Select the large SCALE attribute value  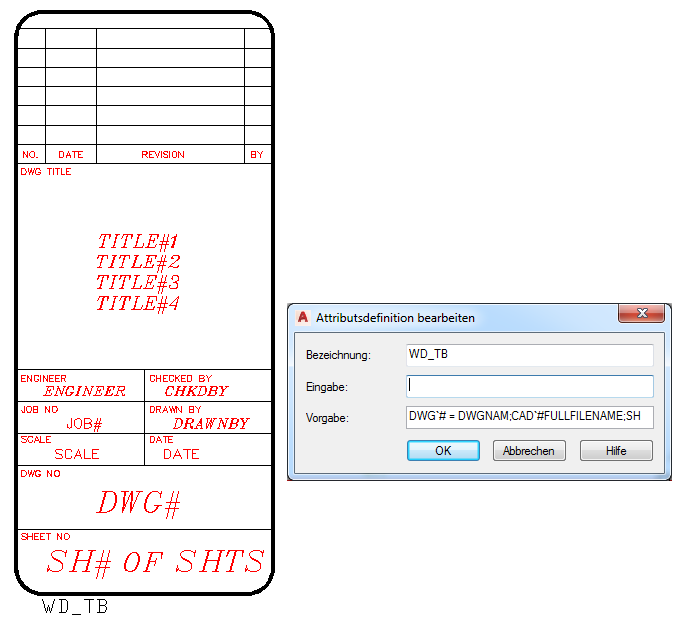(x=77, y=454)
